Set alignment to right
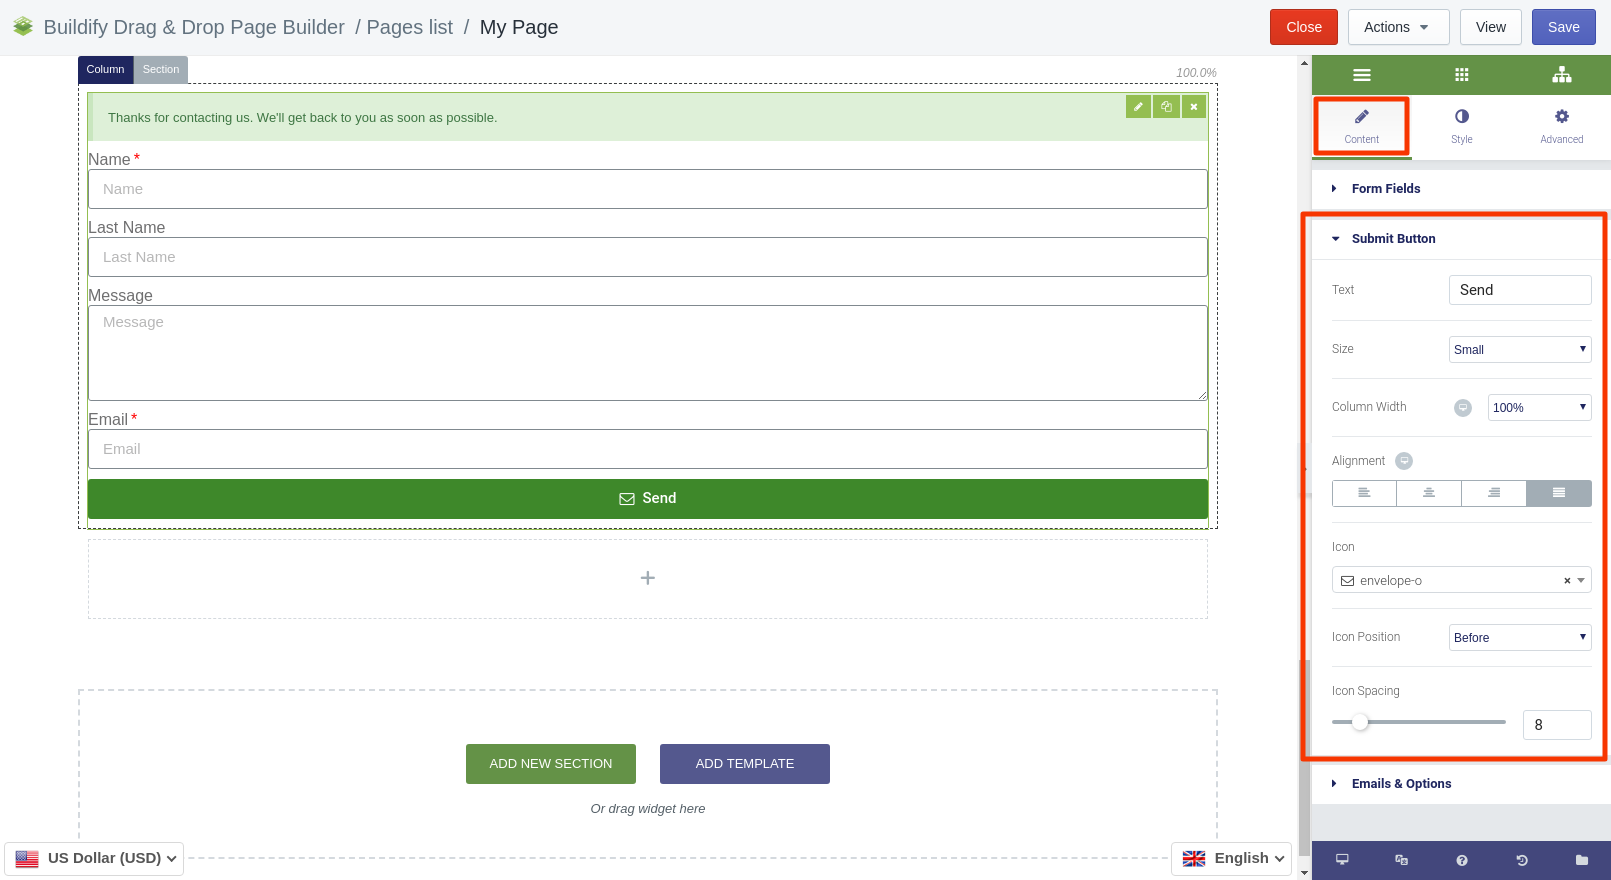This screenshot has height=880, width=1611. coord(1494,493)
